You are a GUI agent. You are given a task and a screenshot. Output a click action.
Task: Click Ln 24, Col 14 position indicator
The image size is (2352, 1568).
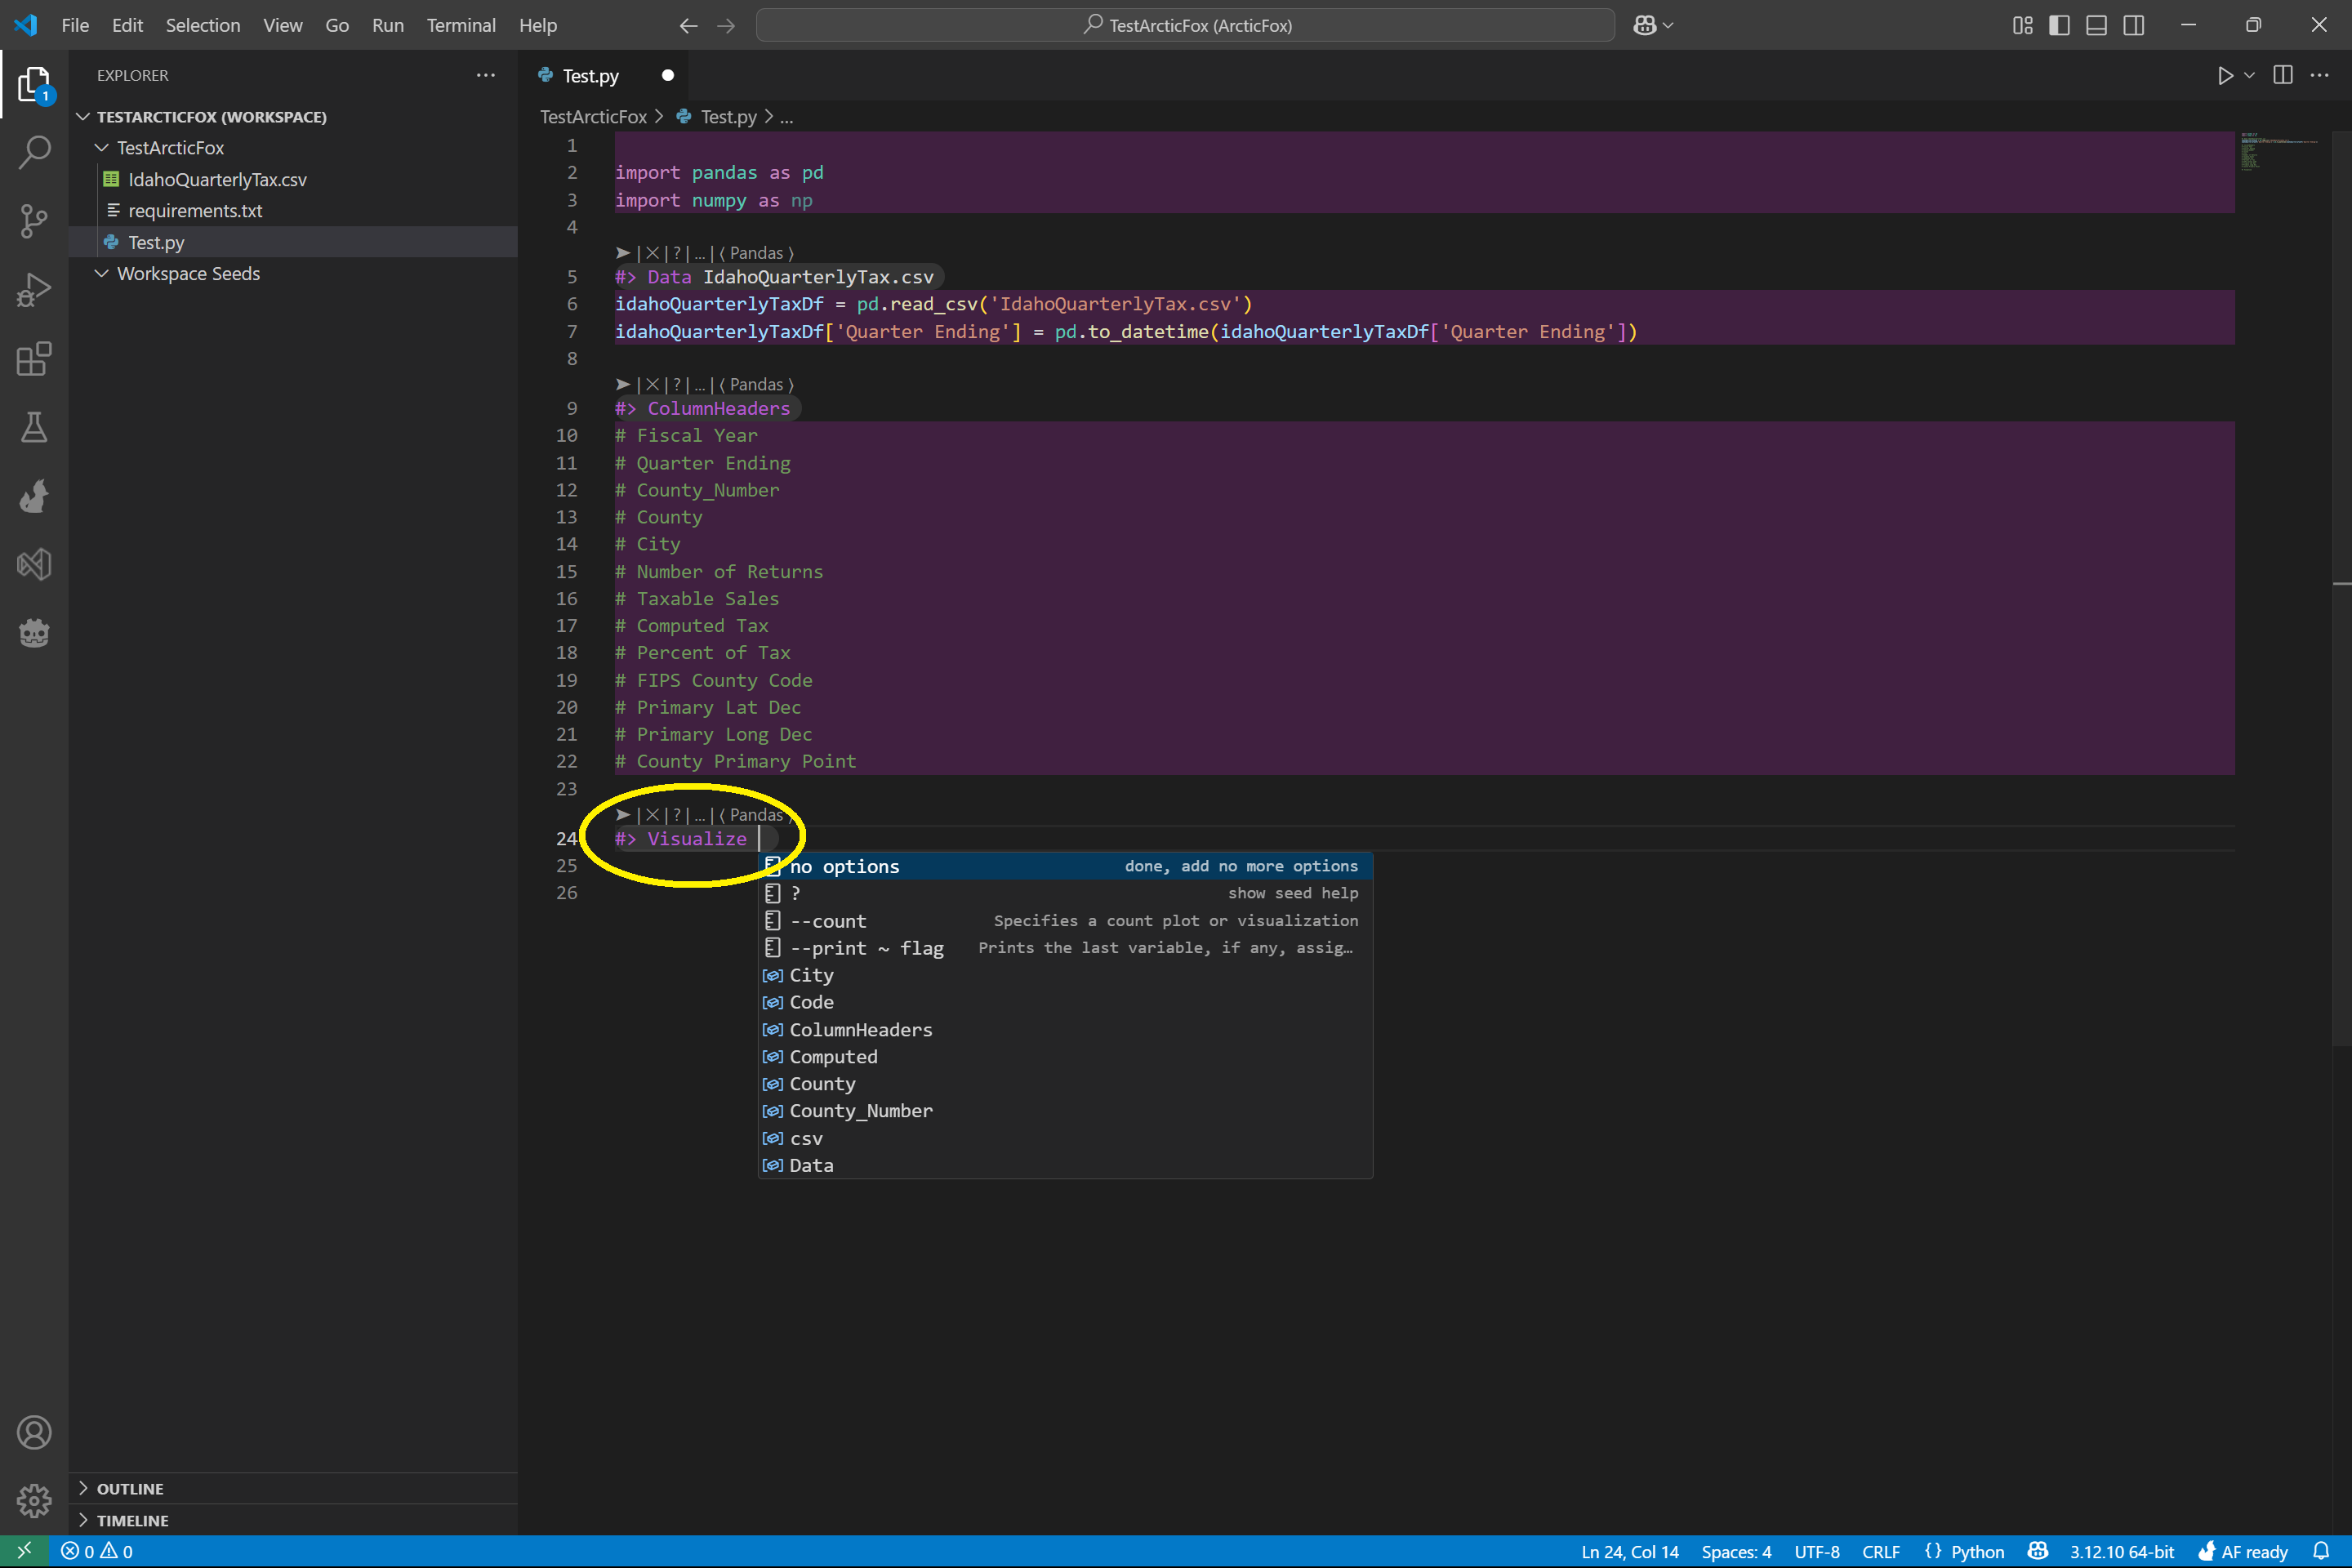[x=1630, y=1551]
